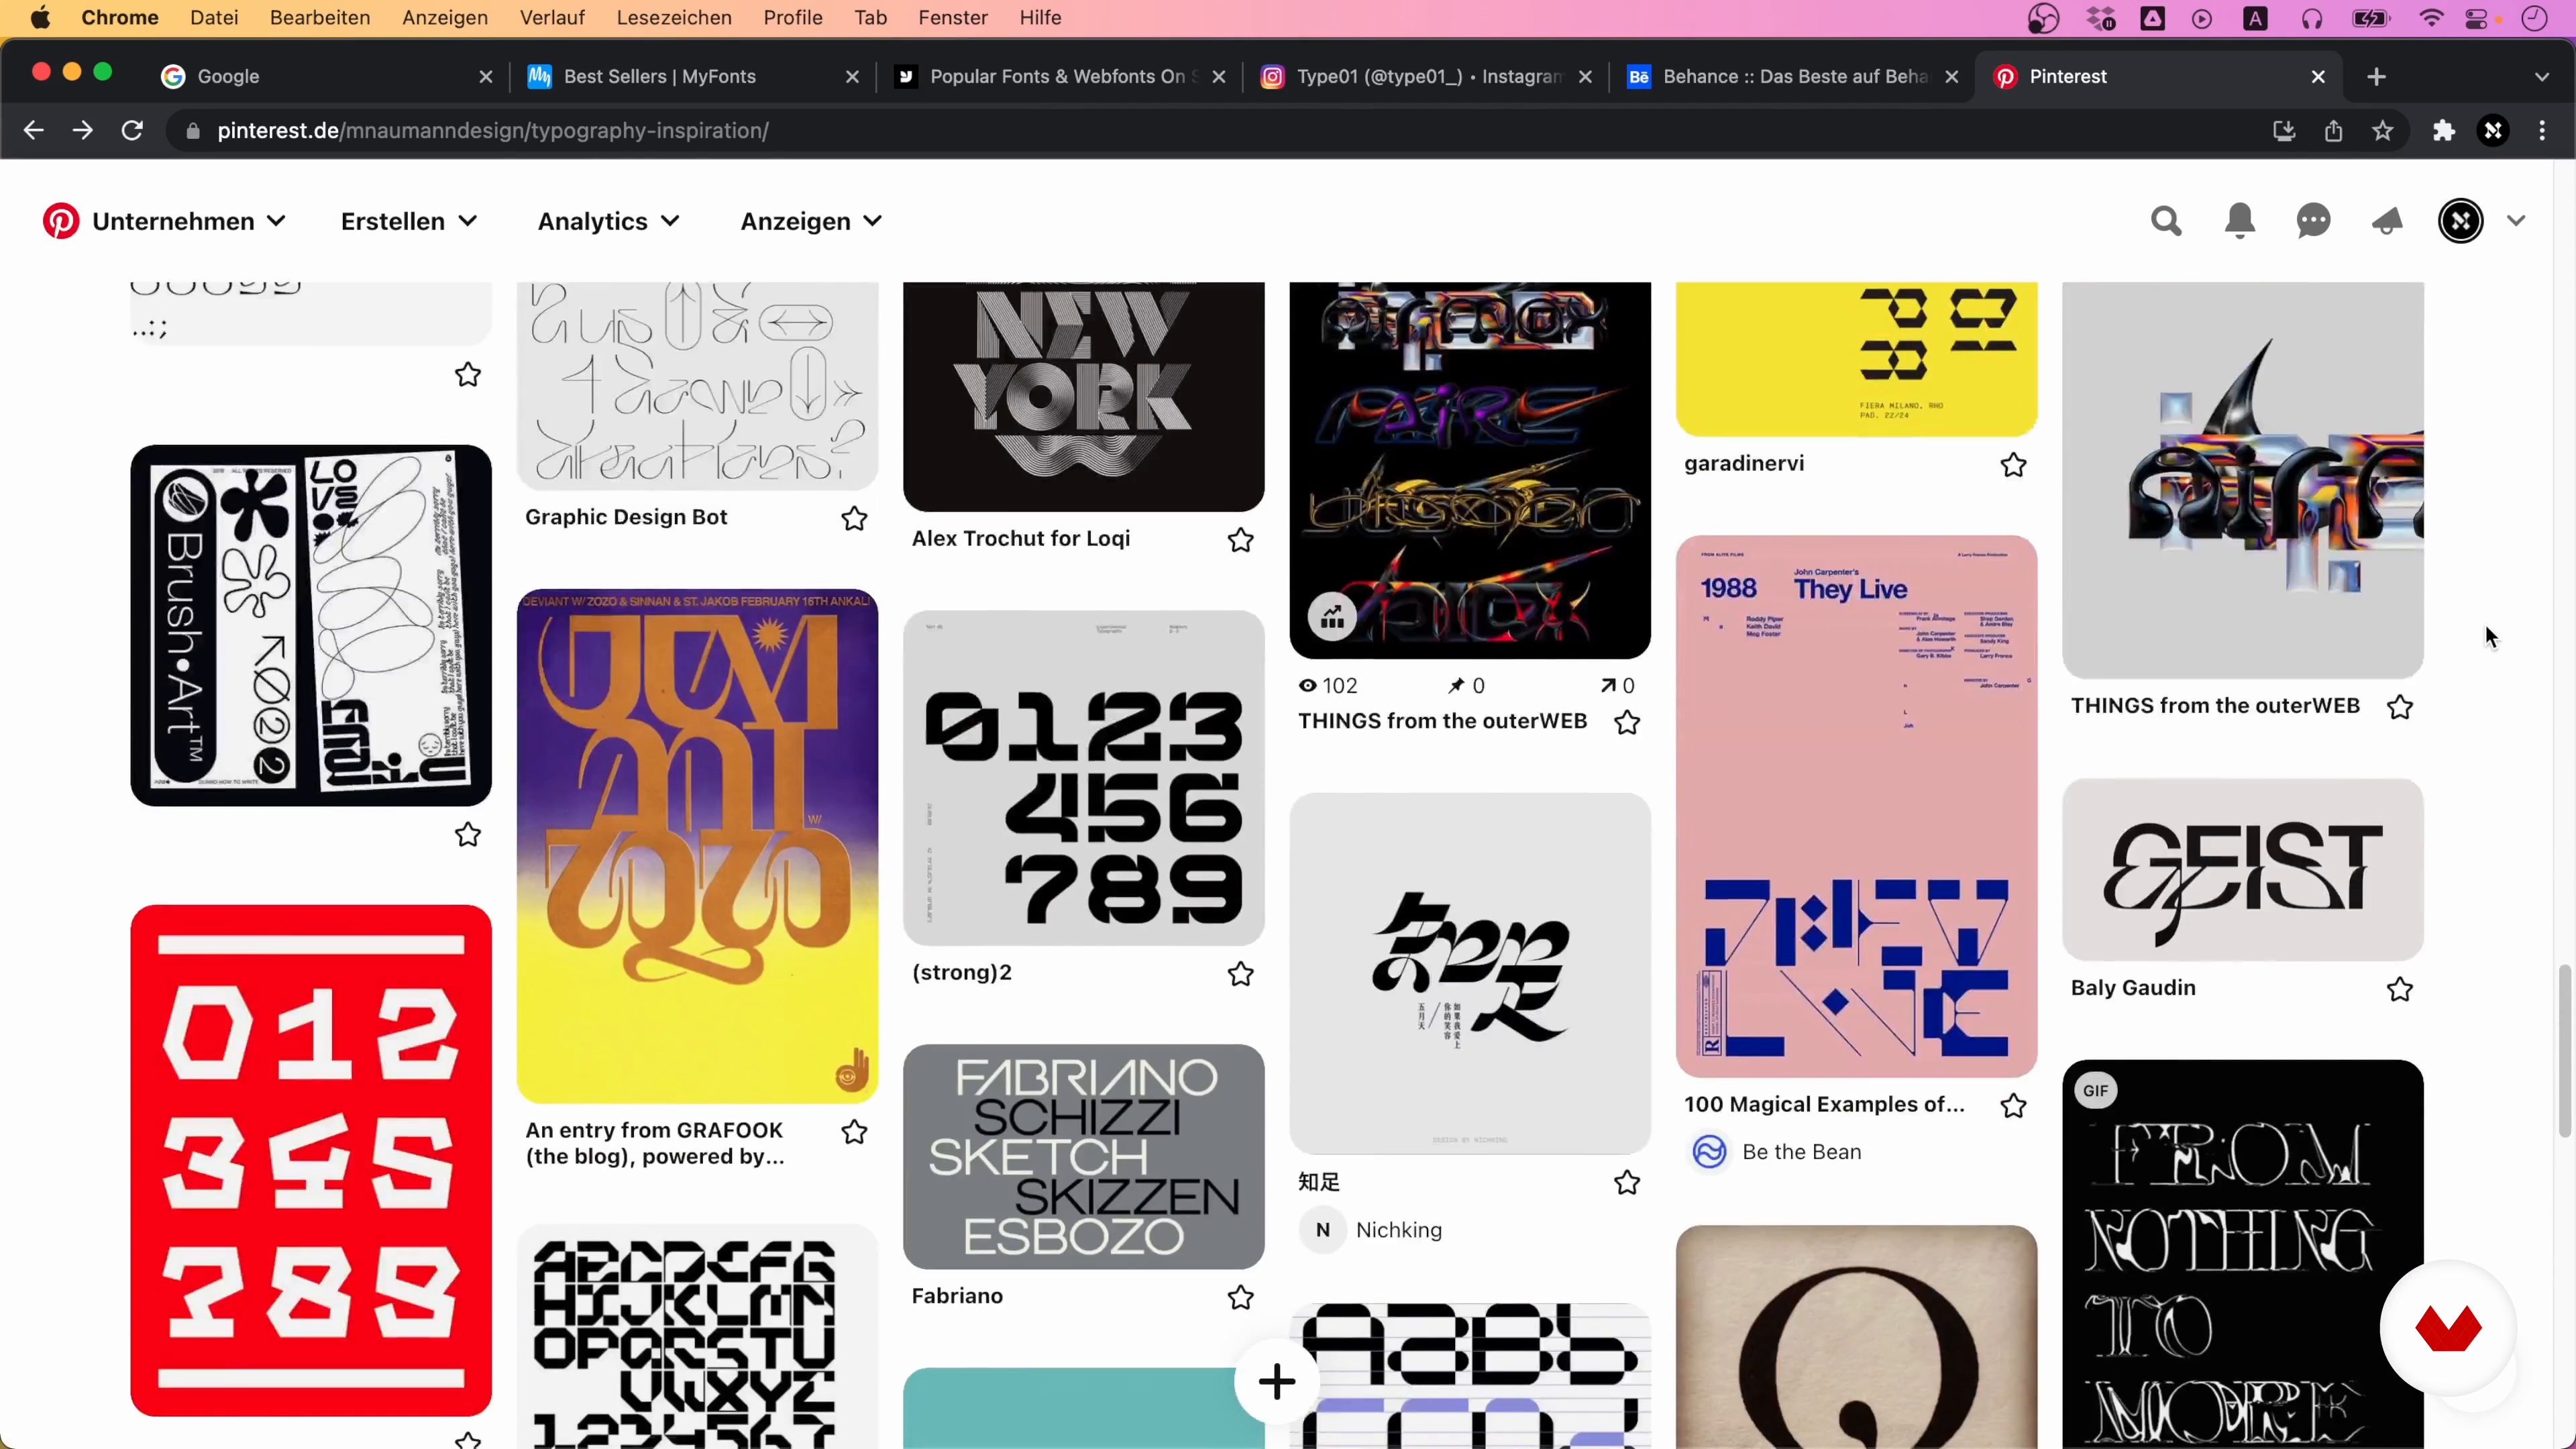
Task: Click the install app icon in address bar
Action: pos(2284,131)
